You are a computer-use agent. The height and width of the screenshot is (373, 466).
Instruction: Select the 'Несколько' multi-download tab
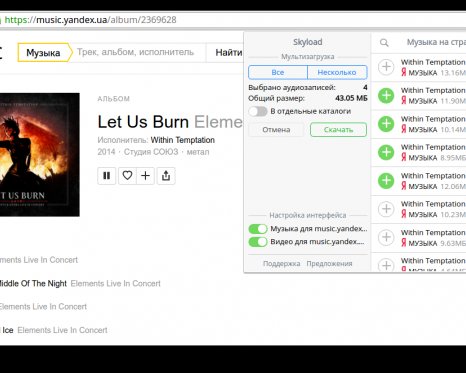tap(337, 72)
